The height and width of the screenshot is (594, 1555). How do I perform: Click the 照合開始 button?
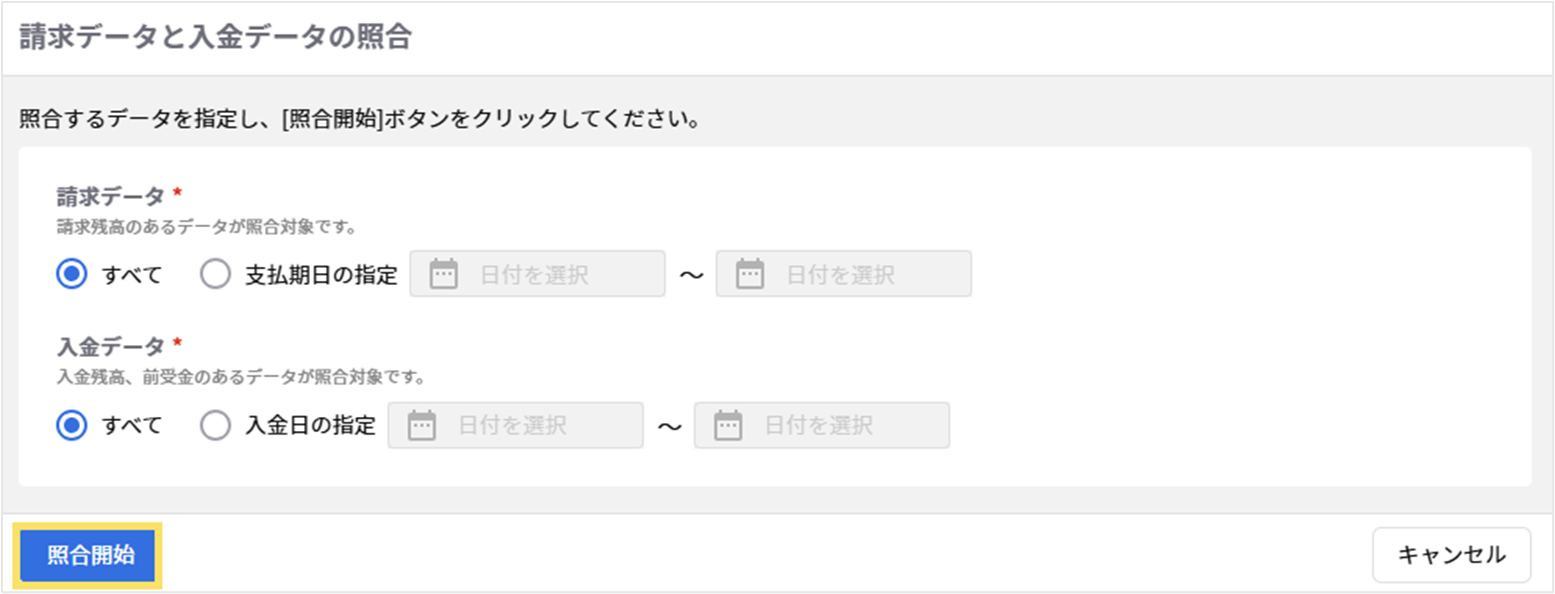pos(90,556)
